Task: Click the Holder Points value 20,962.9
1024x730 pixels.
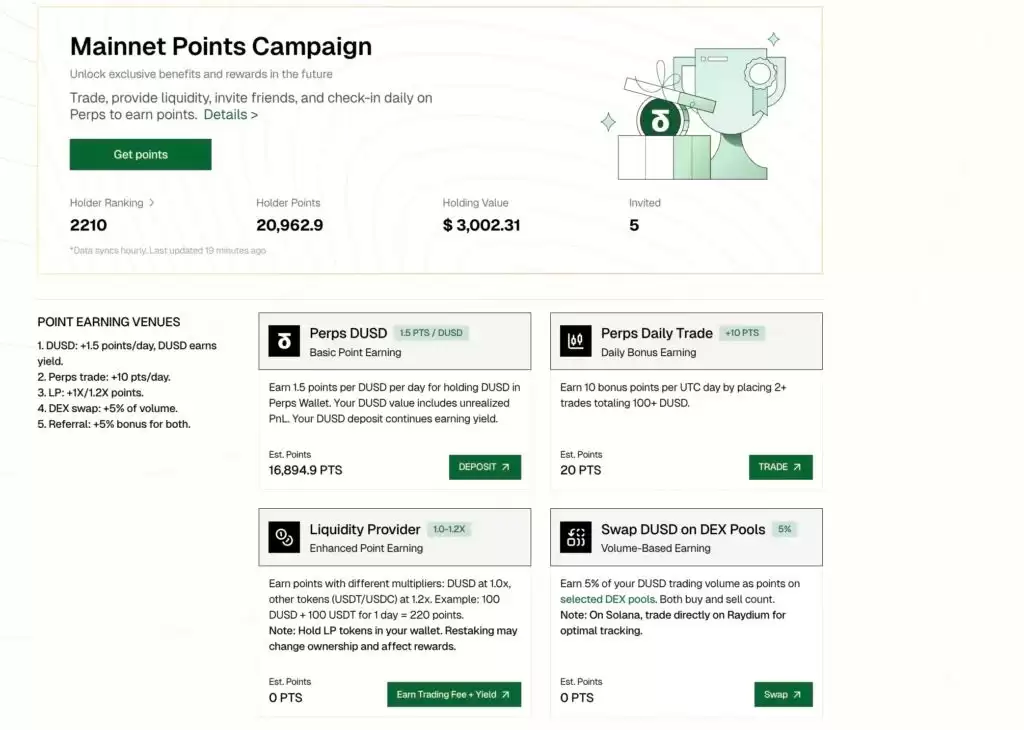Action: pos(289,225)
